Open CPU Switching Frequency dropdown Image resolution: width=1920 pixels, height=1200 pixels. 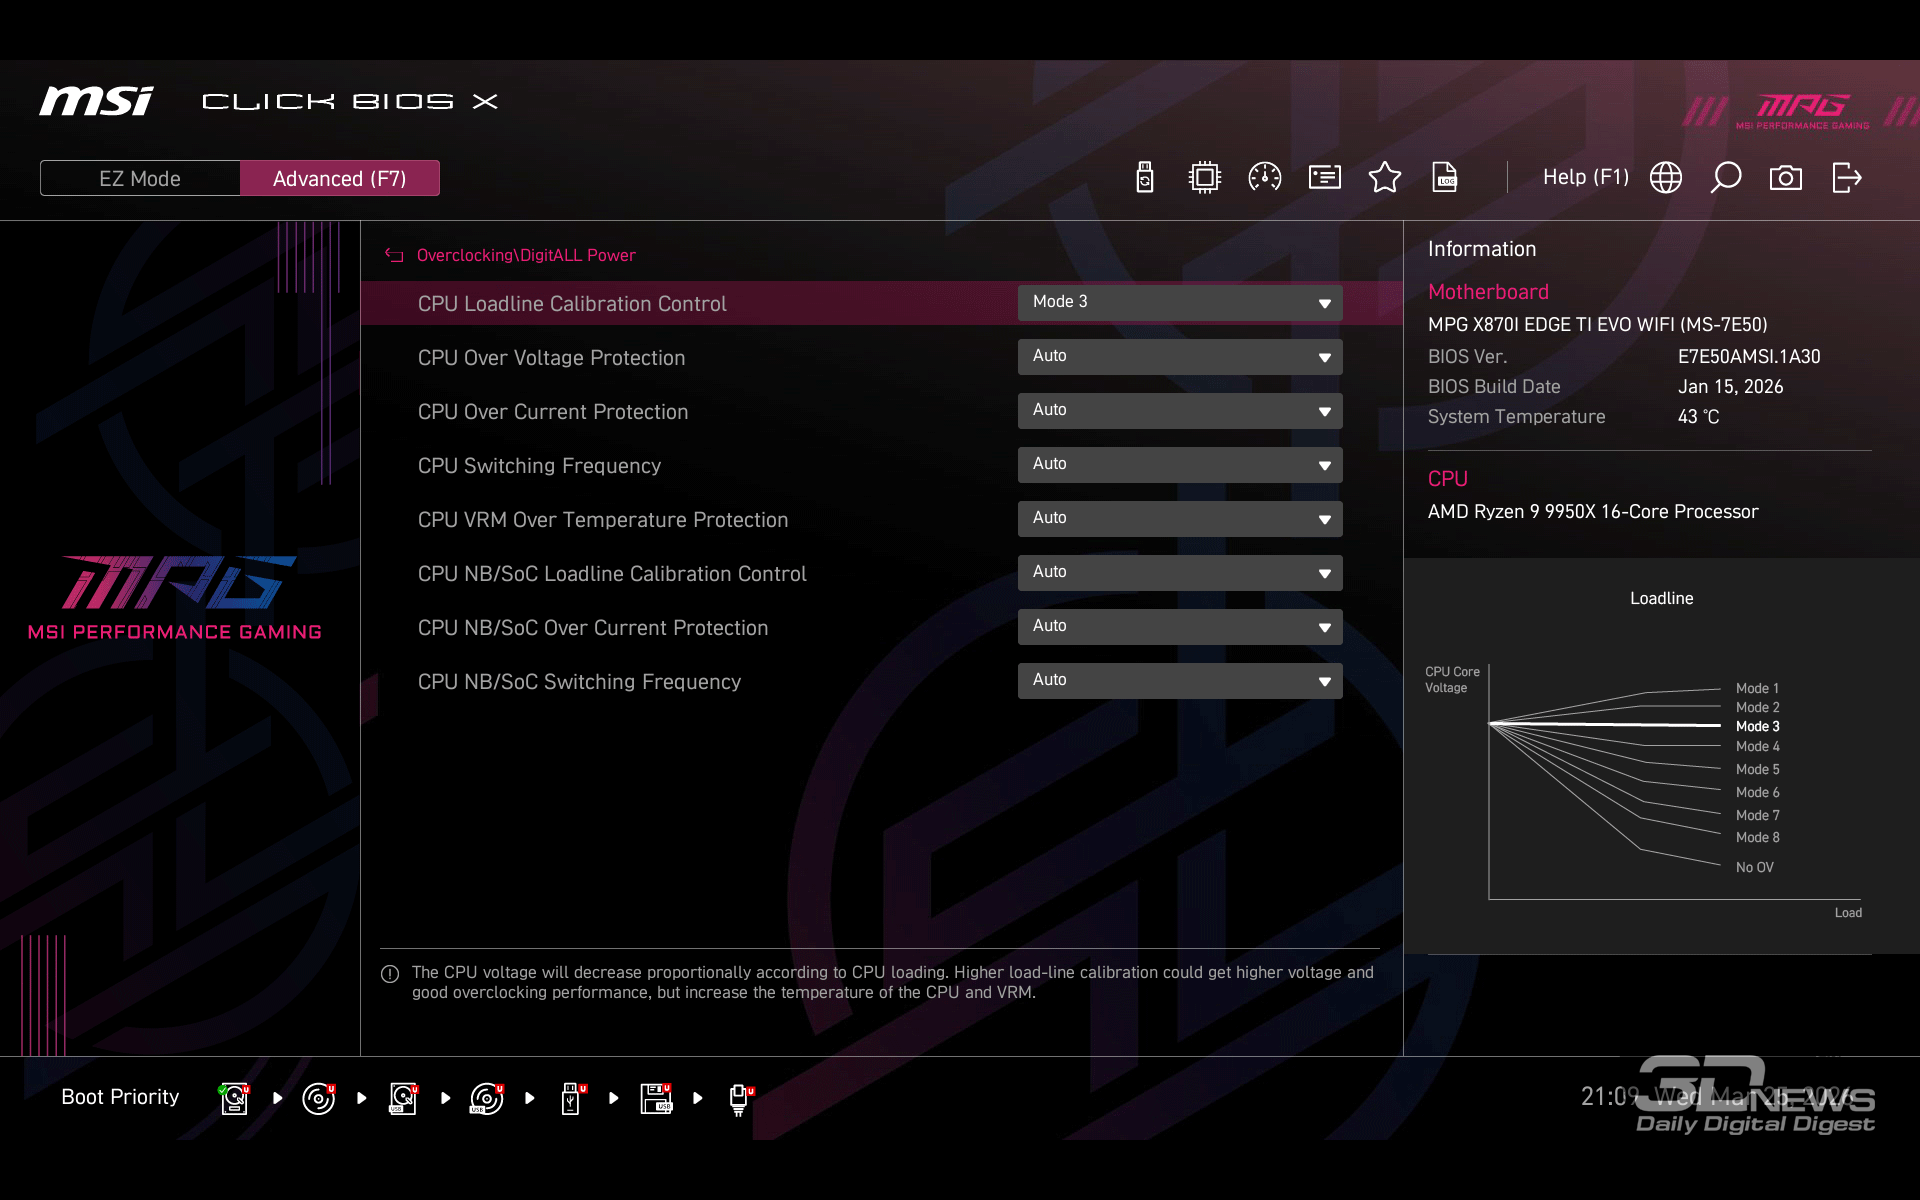(x=1180, y=465)
